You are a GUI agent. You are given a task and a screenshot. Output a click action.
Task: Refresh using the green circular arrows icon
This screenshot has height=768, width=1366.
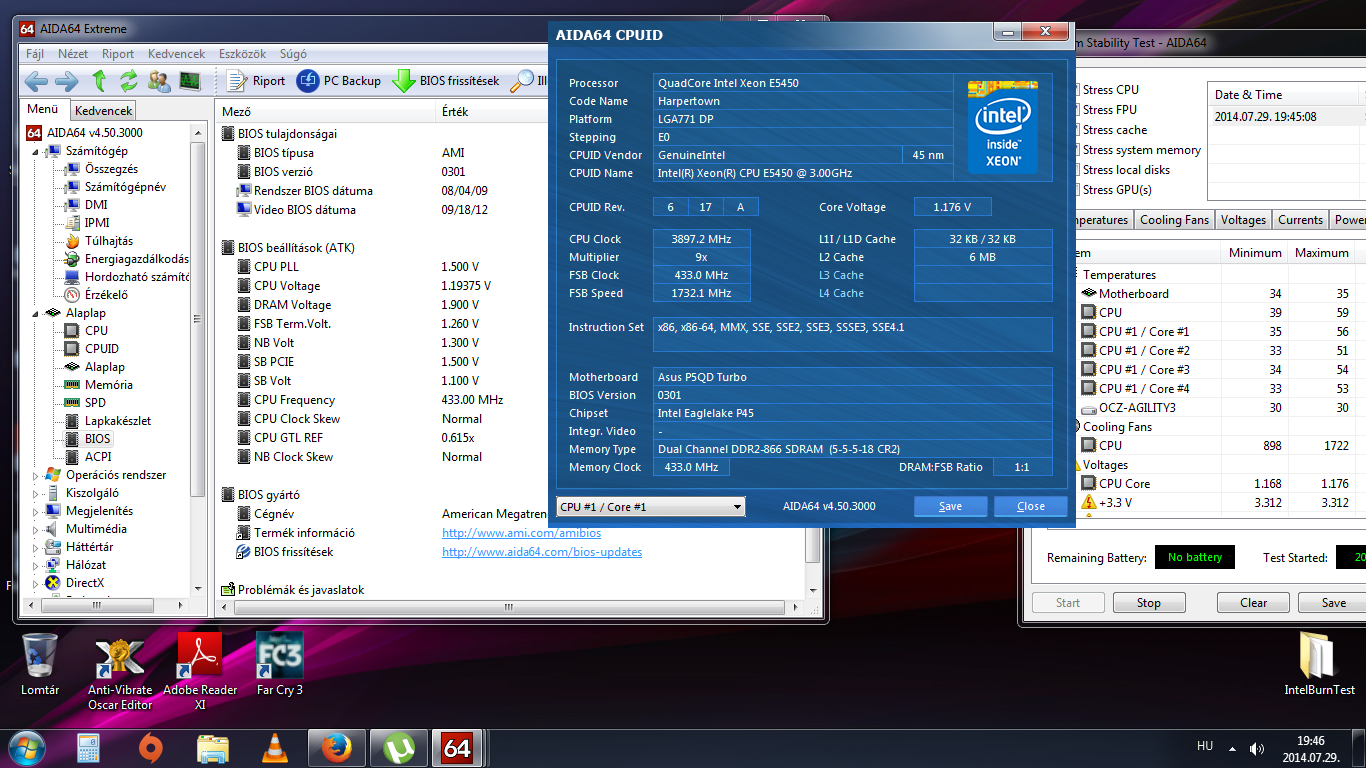[x=129, y=81]
